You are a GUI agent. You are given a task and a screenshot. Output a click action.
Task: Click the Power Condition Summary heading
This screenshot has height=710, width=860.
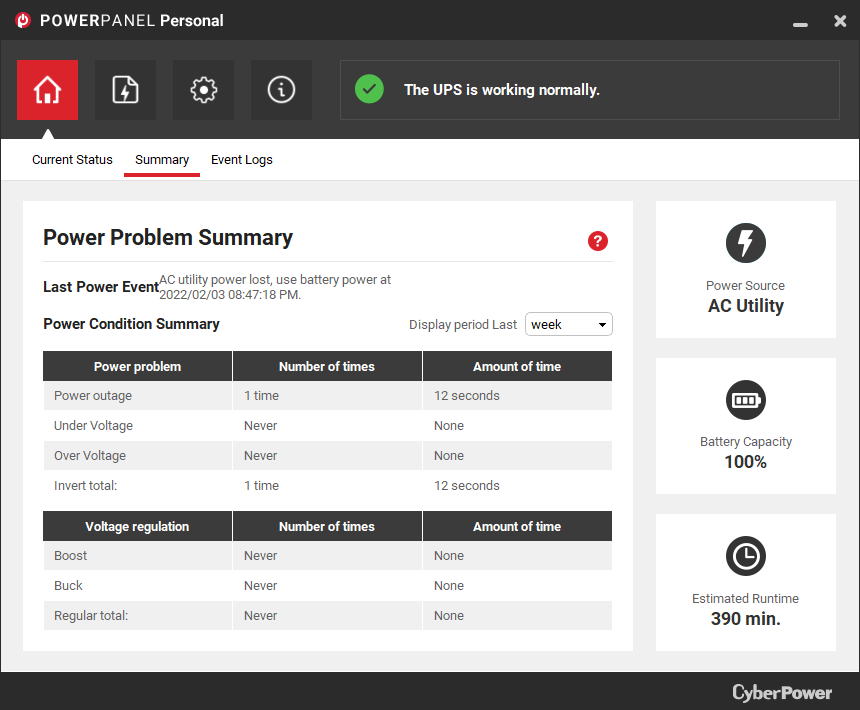click(131, 324)
